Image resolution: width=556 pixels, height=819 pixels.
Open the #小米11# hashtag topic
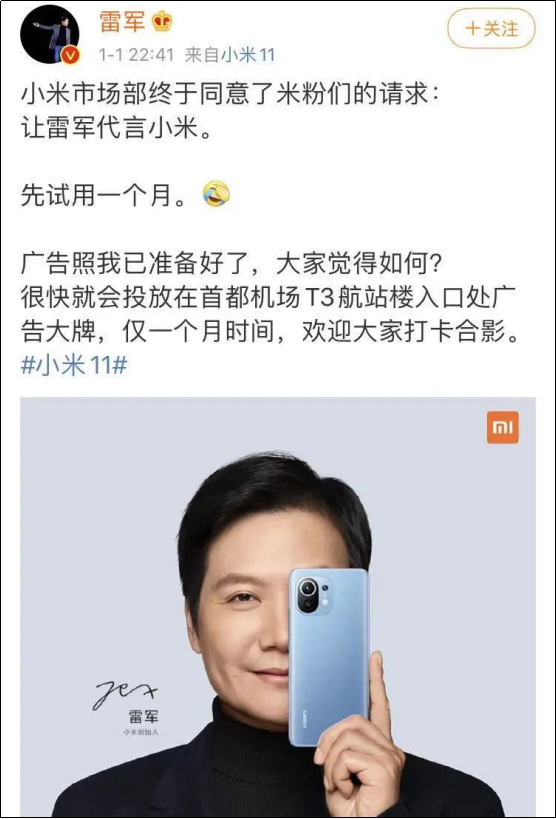(74, 365)
